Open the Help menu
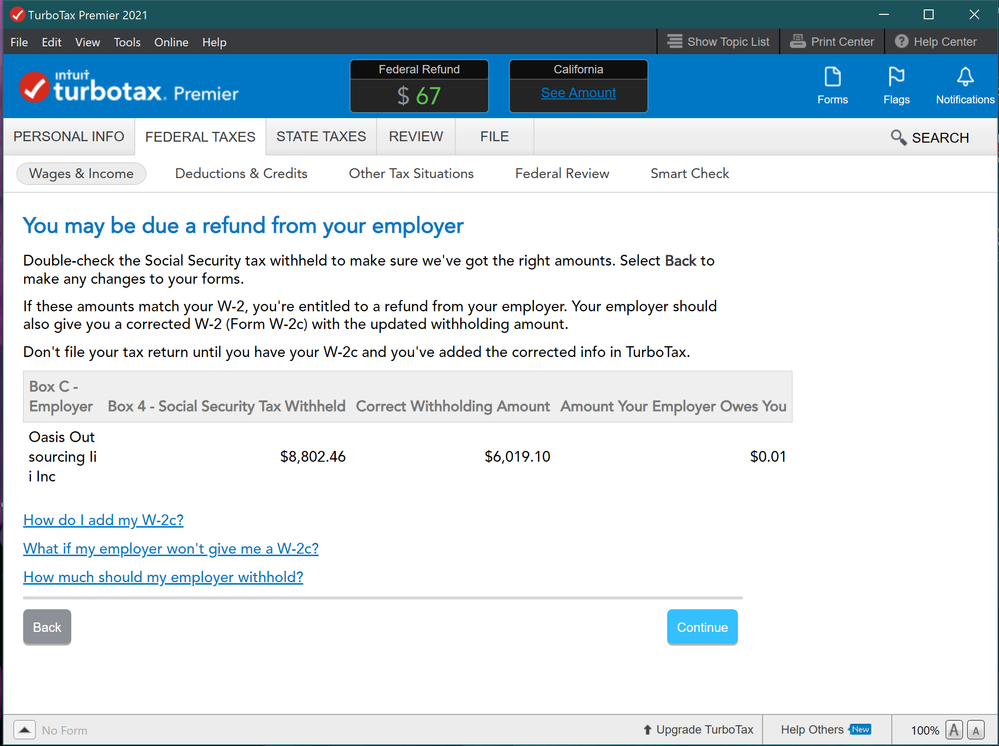 pyautogui.click(x=214, y=42)
